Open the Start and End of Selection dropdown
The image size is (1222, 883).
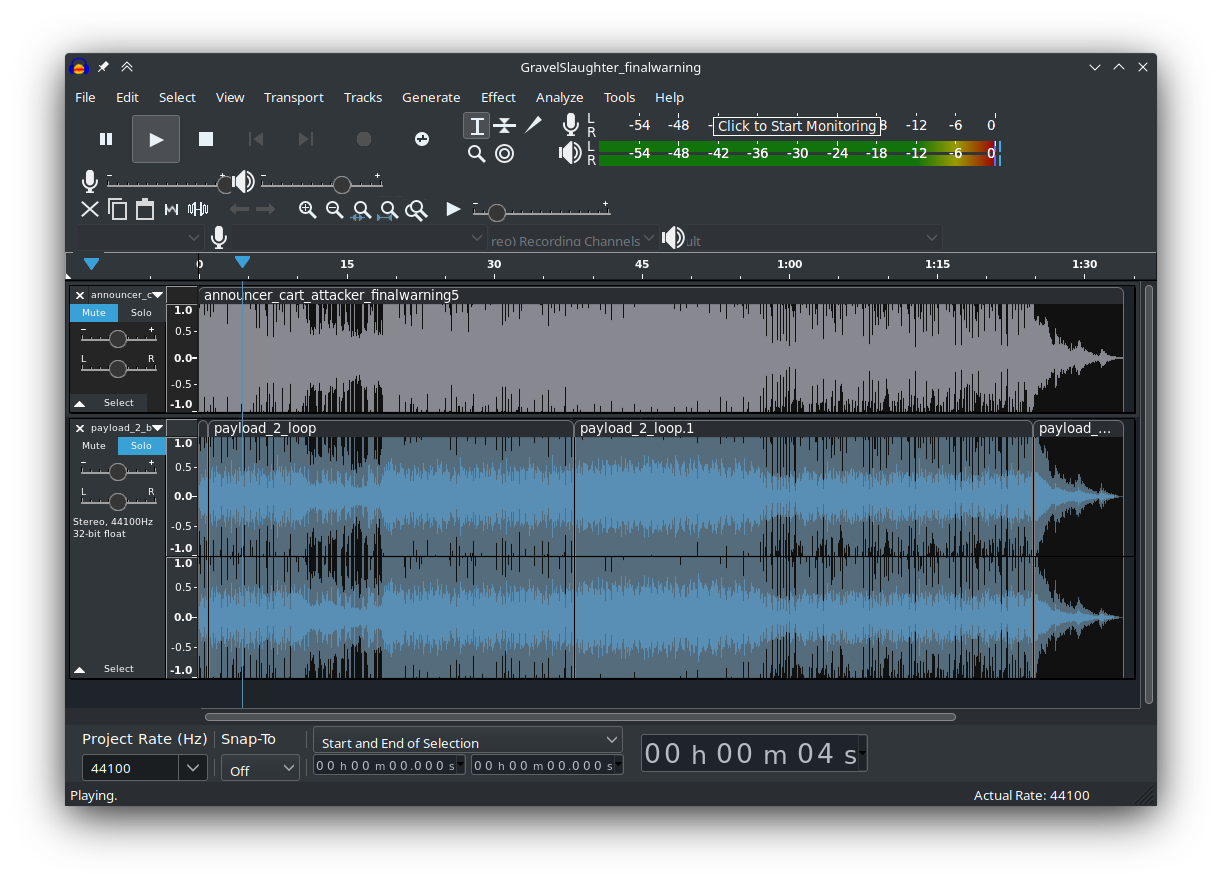pos(467,740)
